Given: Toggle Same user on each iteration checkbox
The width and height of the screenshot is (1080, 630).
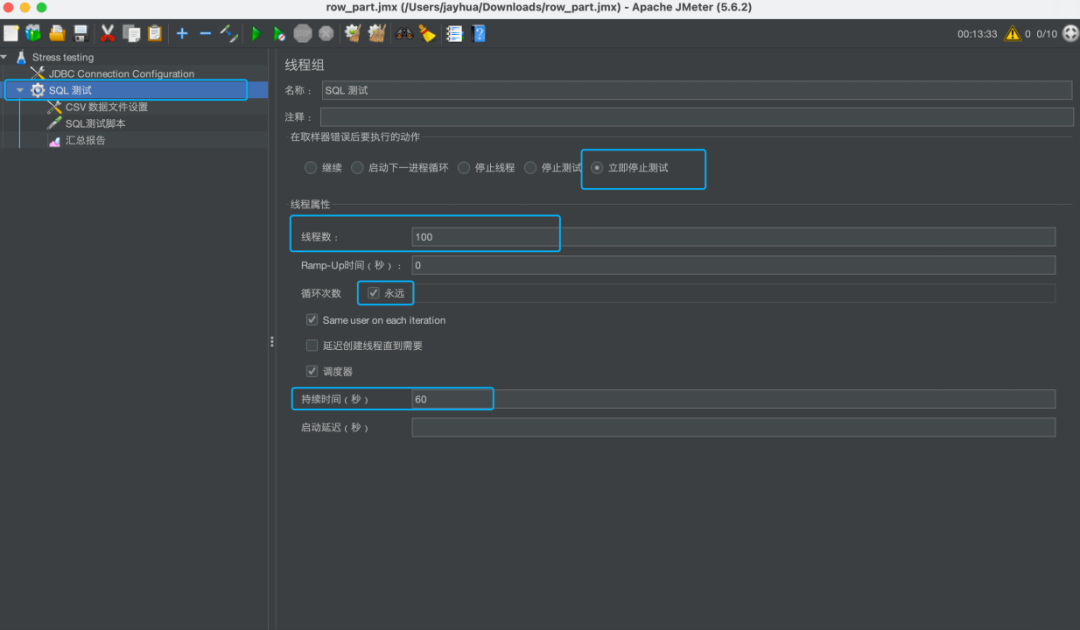Looking at the screenshot, I should pos(312,319).
